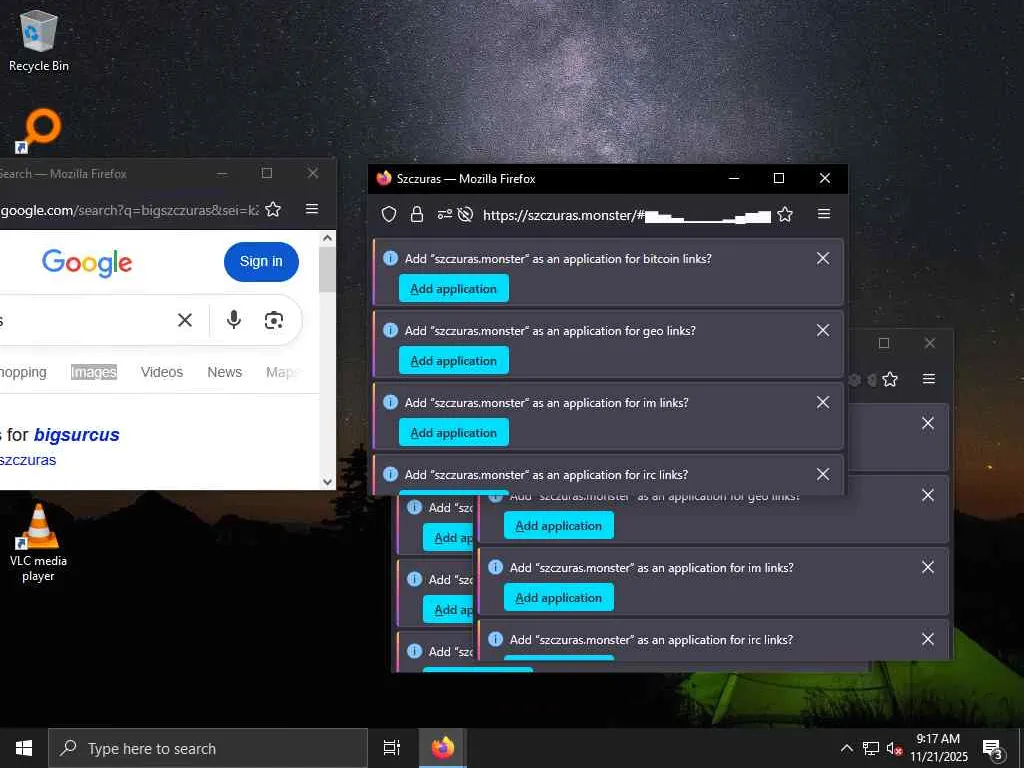Close im links notification in rear right window
The height and width of the screenshot is (768, 1024).
point(927,568)
